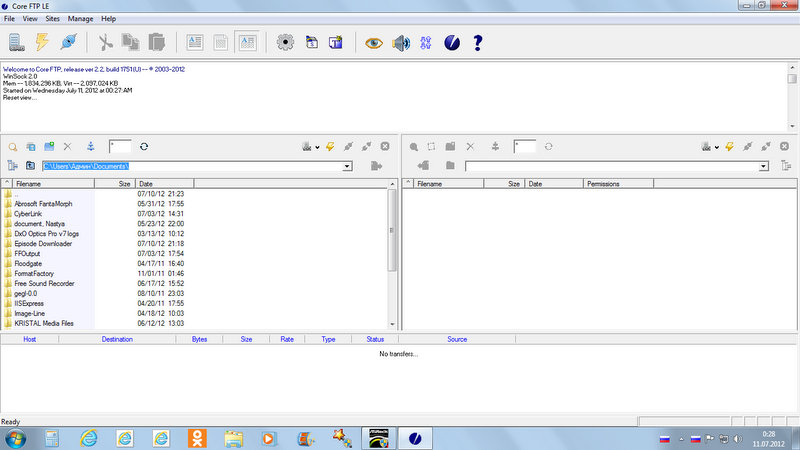
Task: Click the remote Filename column header
Action: pos(448,184)
